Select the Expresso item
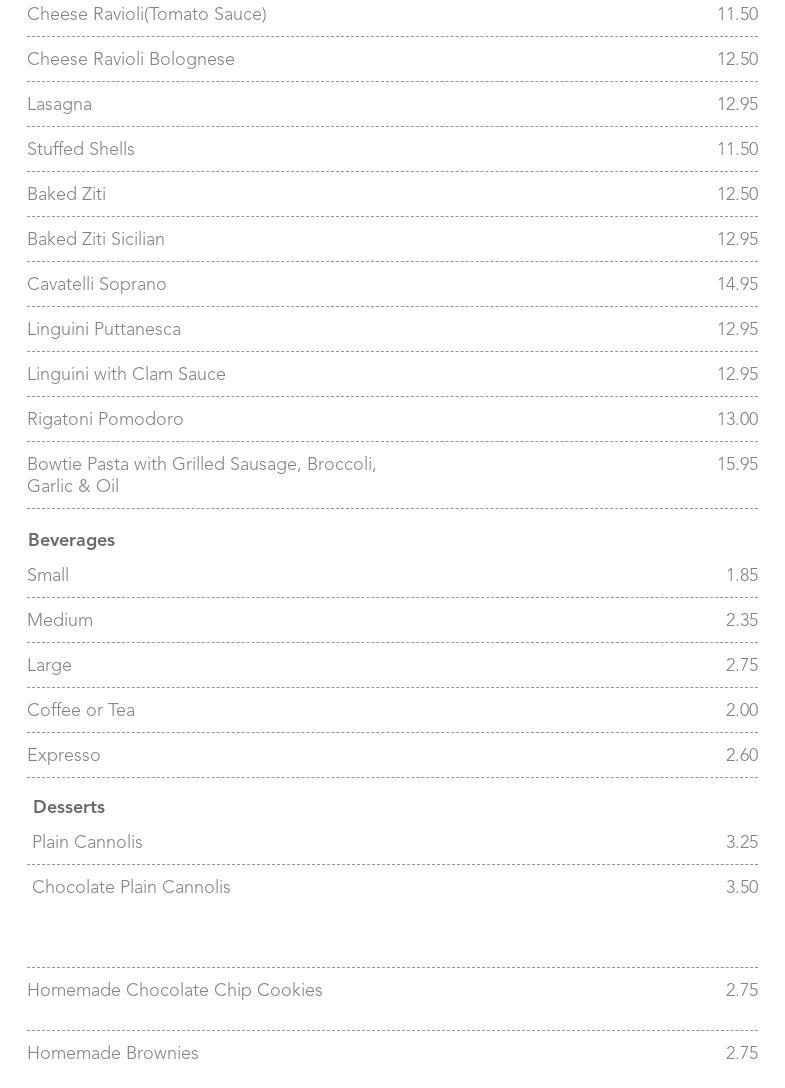The width and height of the screenshot is (785, 1088). tap(64, 756)
